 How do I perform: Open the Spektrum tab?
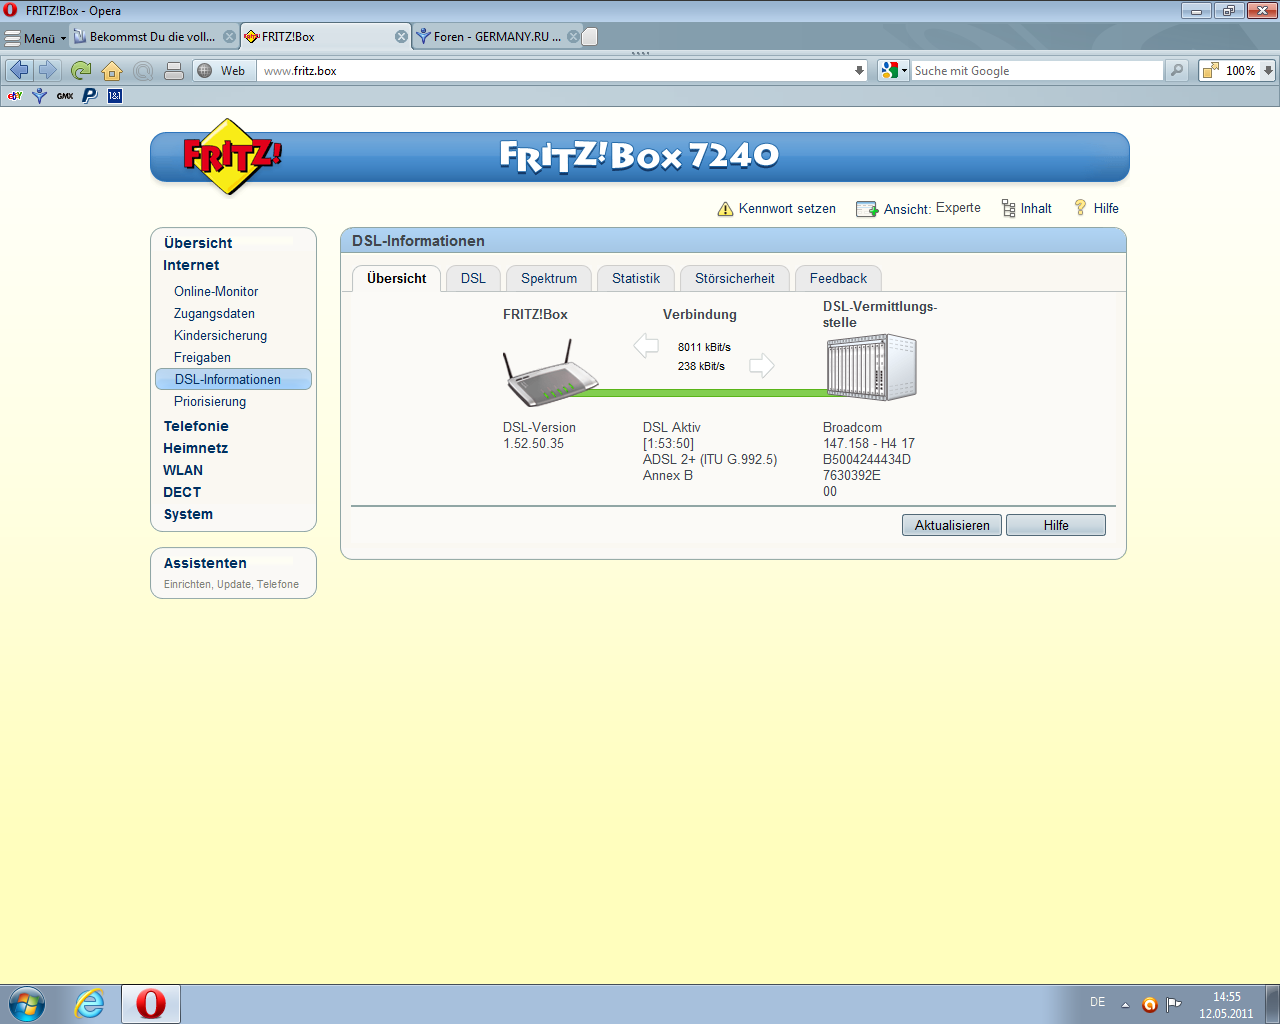tap(549, 279)
